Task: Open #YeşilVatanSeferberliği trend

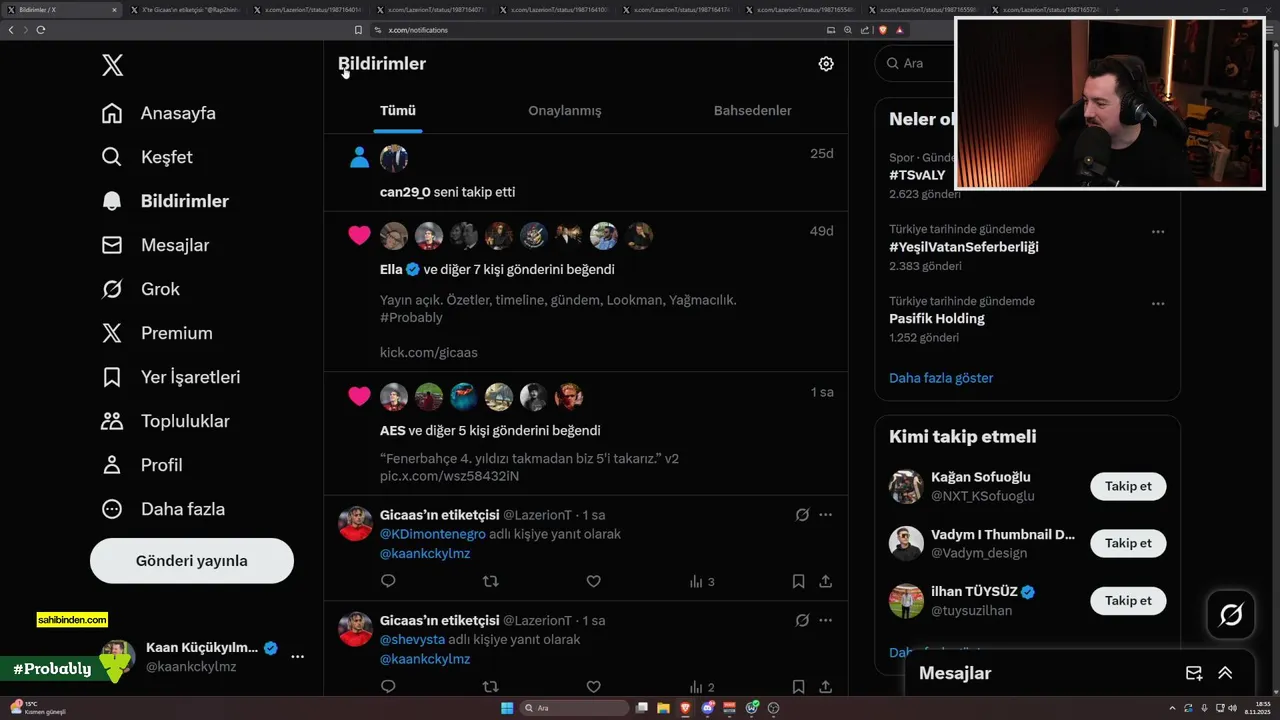Action: (964, 247)
